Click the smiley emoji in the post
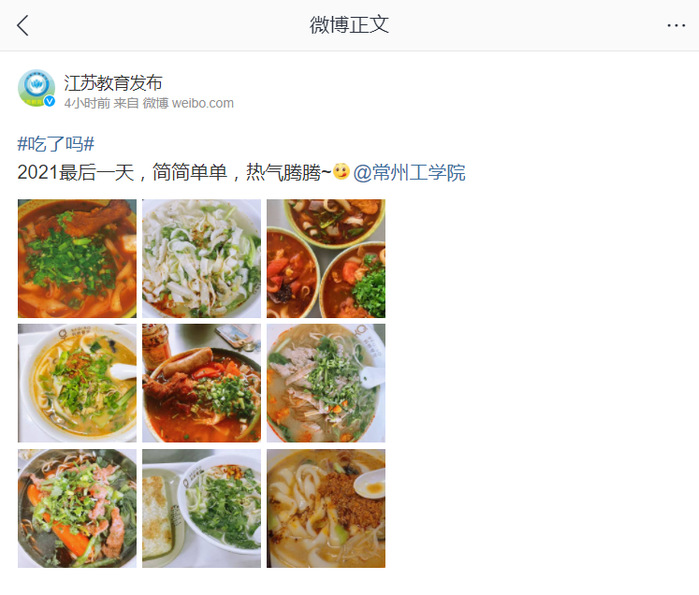 (341, 172)
